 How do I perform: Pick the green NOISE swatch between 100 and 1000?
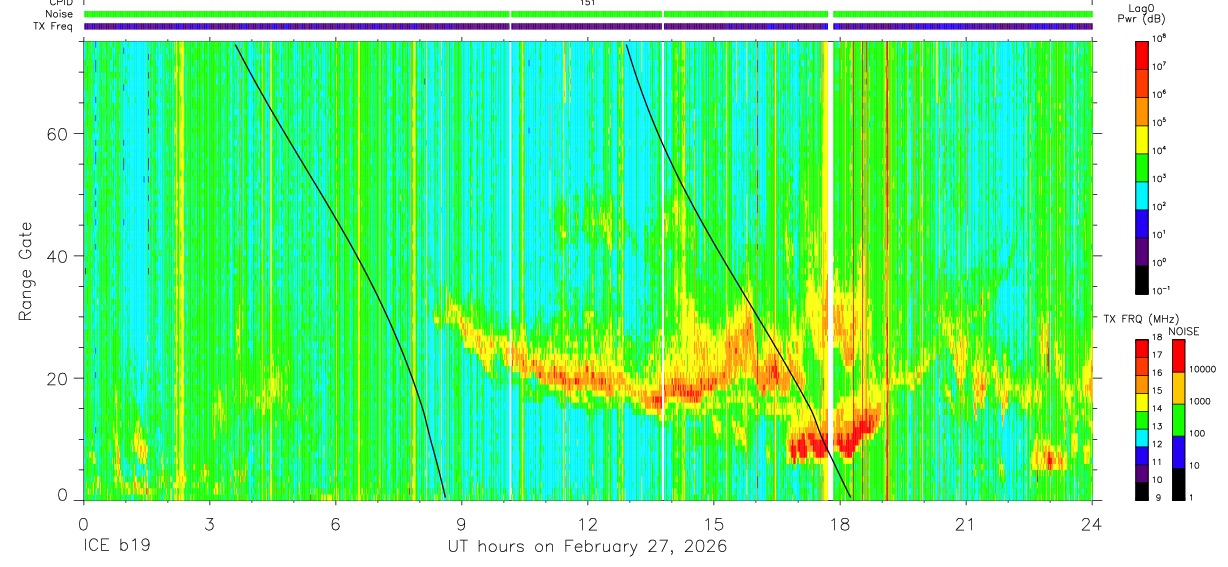1179,419
